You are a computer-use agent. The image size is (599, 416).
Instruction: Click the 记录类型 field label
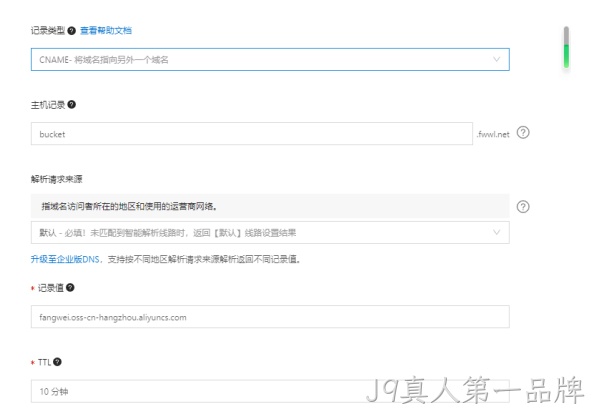pos(48,31)
